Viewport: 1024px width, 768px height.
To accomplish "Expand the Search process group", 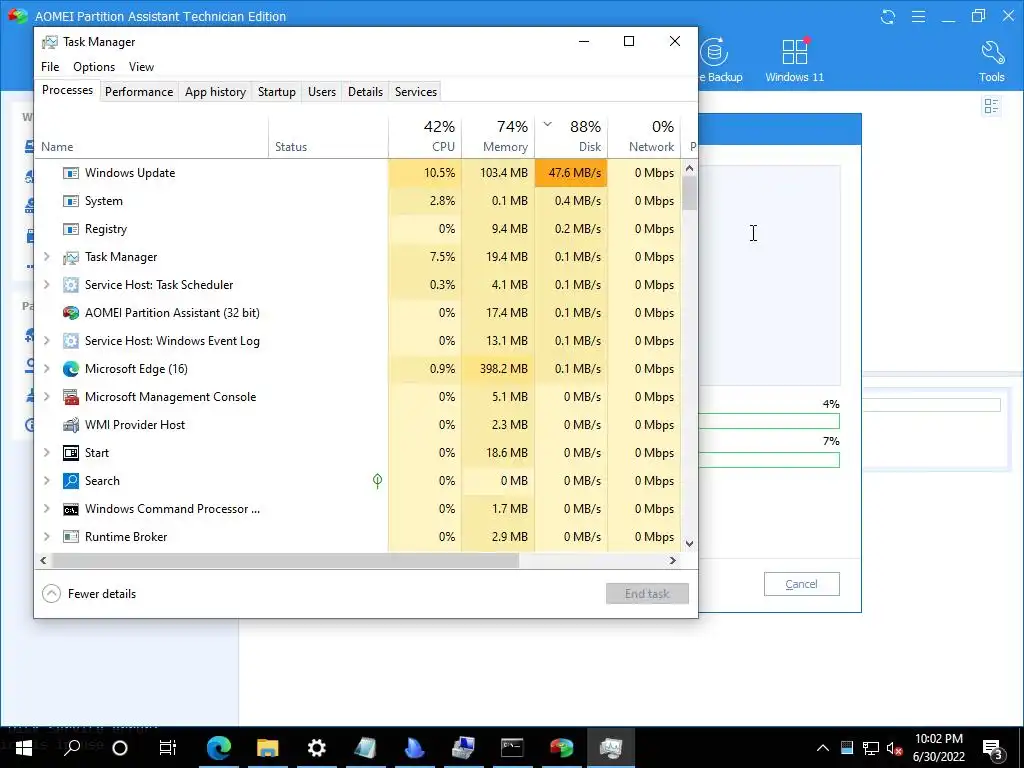I will coord(46,481).
